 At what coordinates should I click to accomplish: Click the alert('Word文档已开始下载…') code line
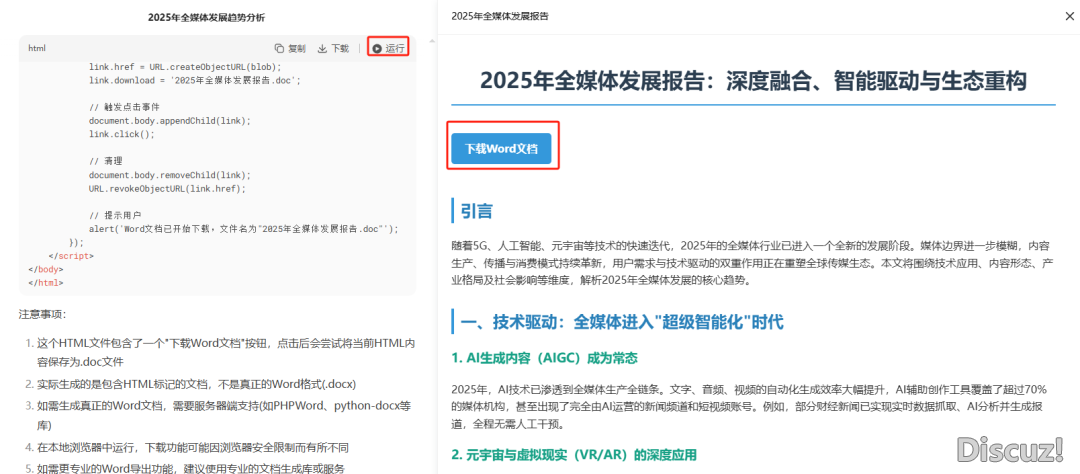click(244, 229)
